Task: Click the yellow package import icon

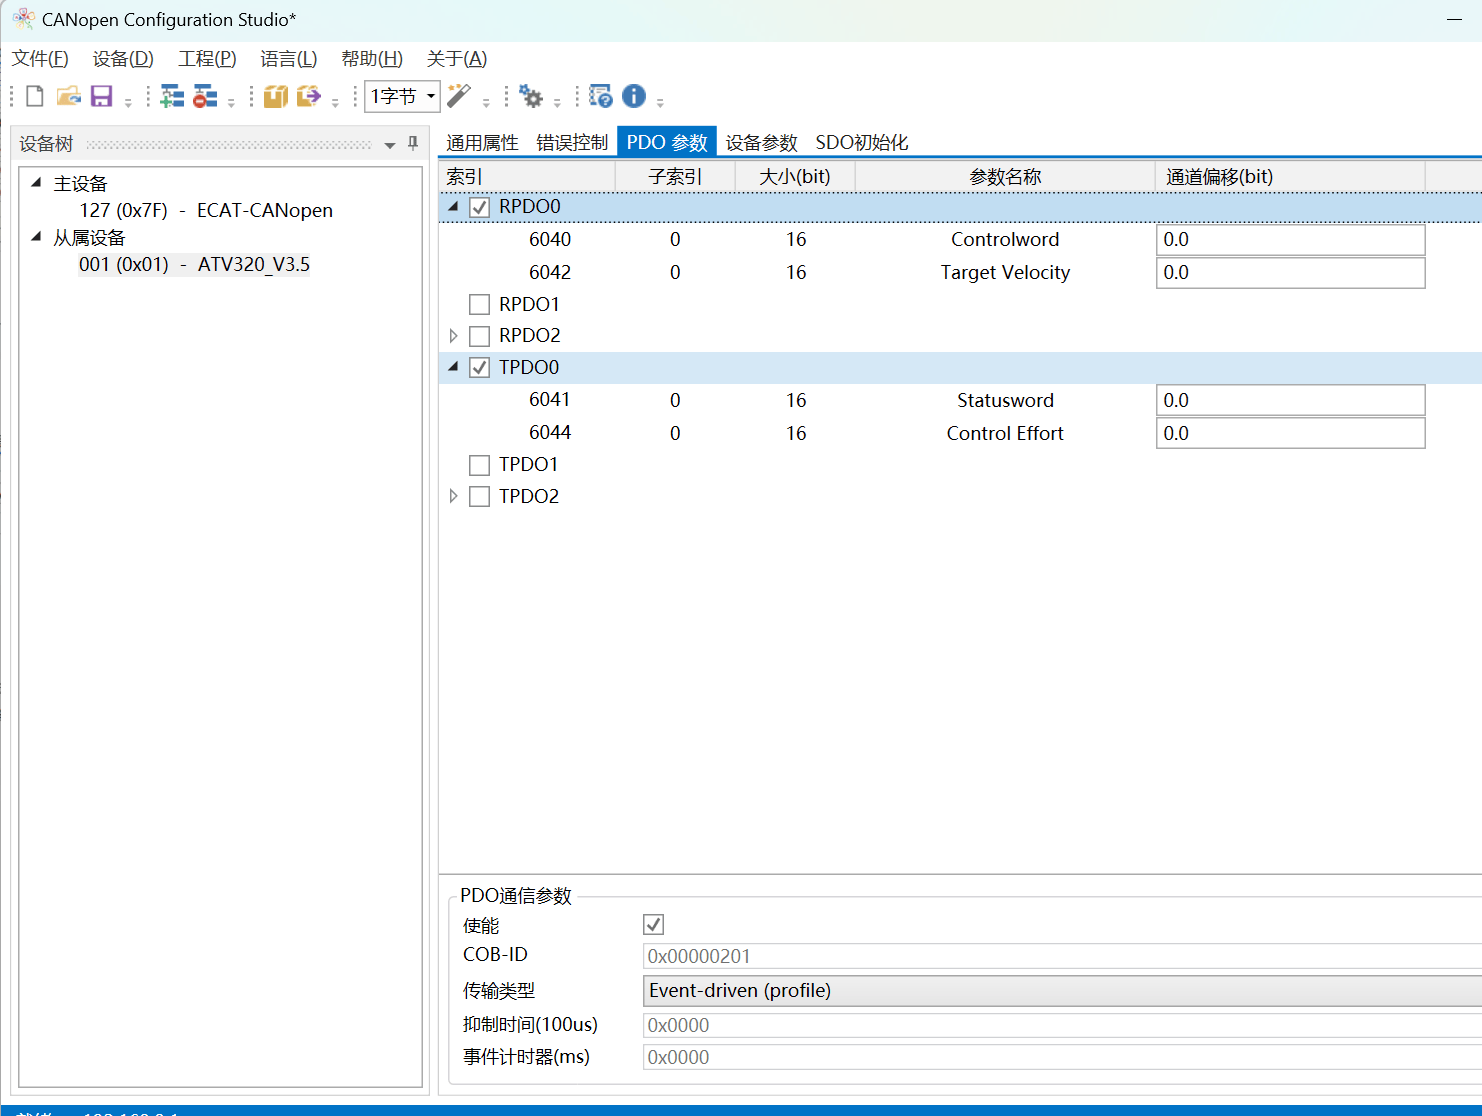Action: click(276, 96)
